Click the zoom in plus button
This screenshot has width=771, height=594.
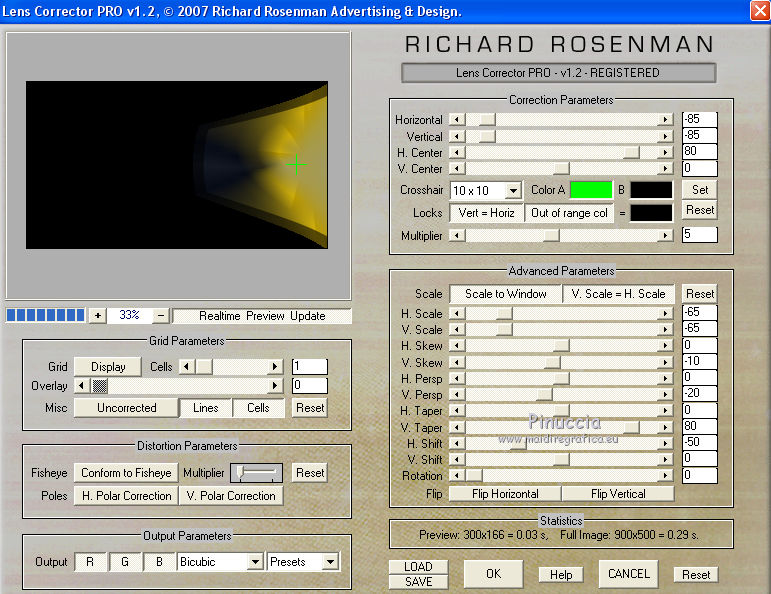click(x=97, y=315)
